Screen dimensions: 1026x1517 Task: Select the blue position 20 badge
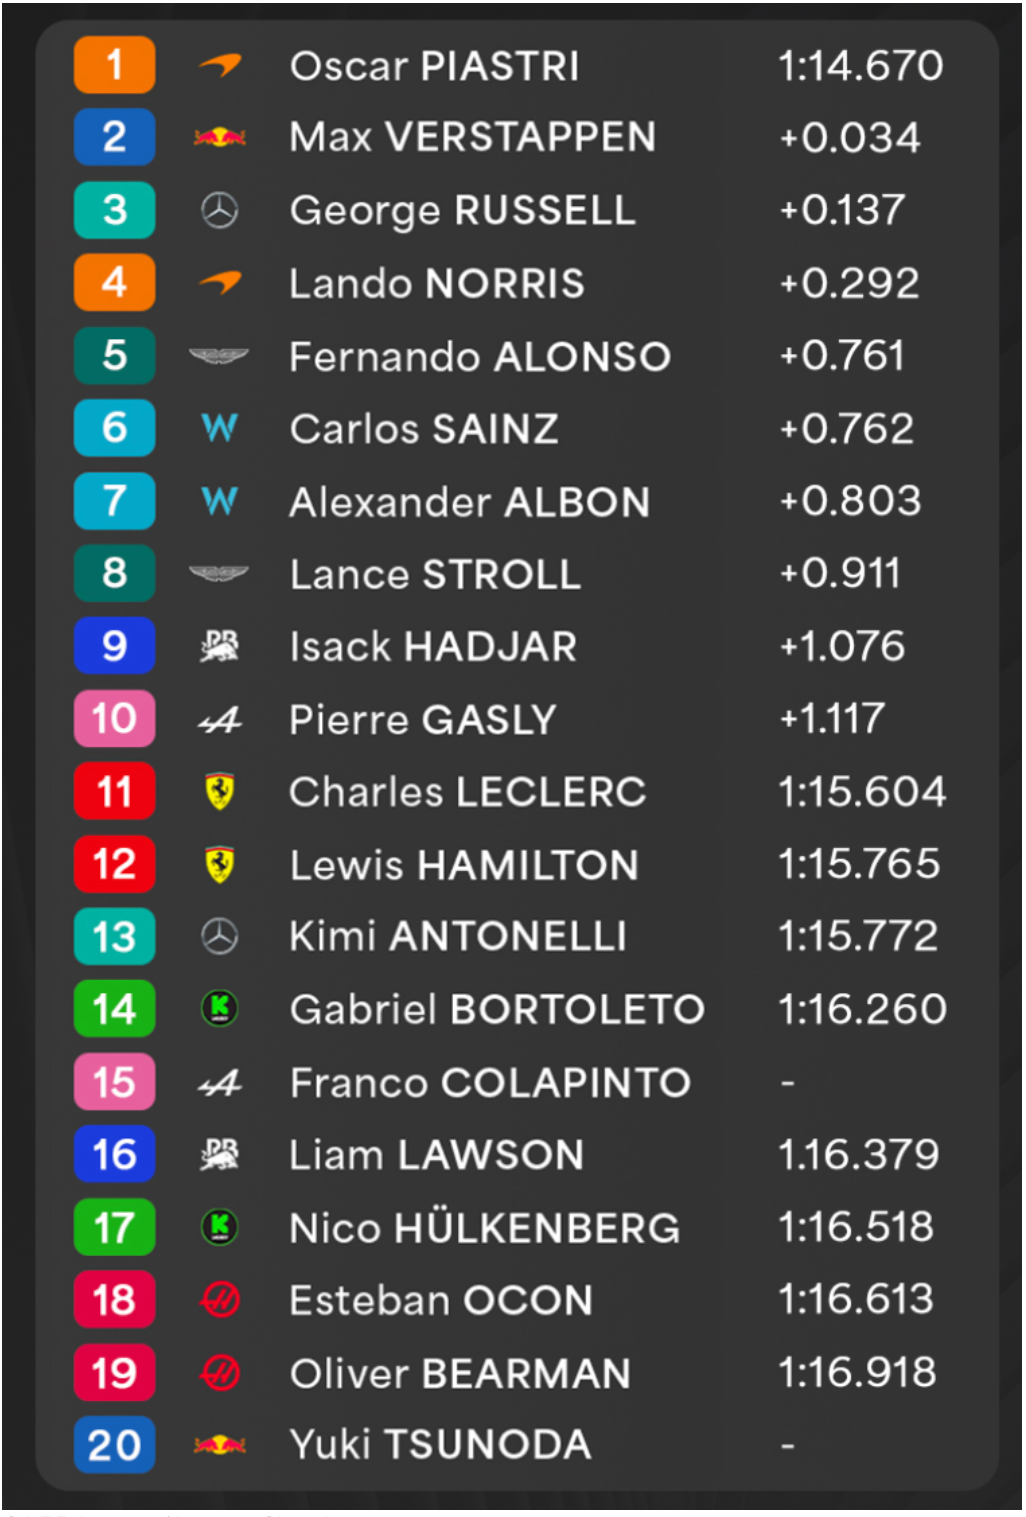[115, 1445]
